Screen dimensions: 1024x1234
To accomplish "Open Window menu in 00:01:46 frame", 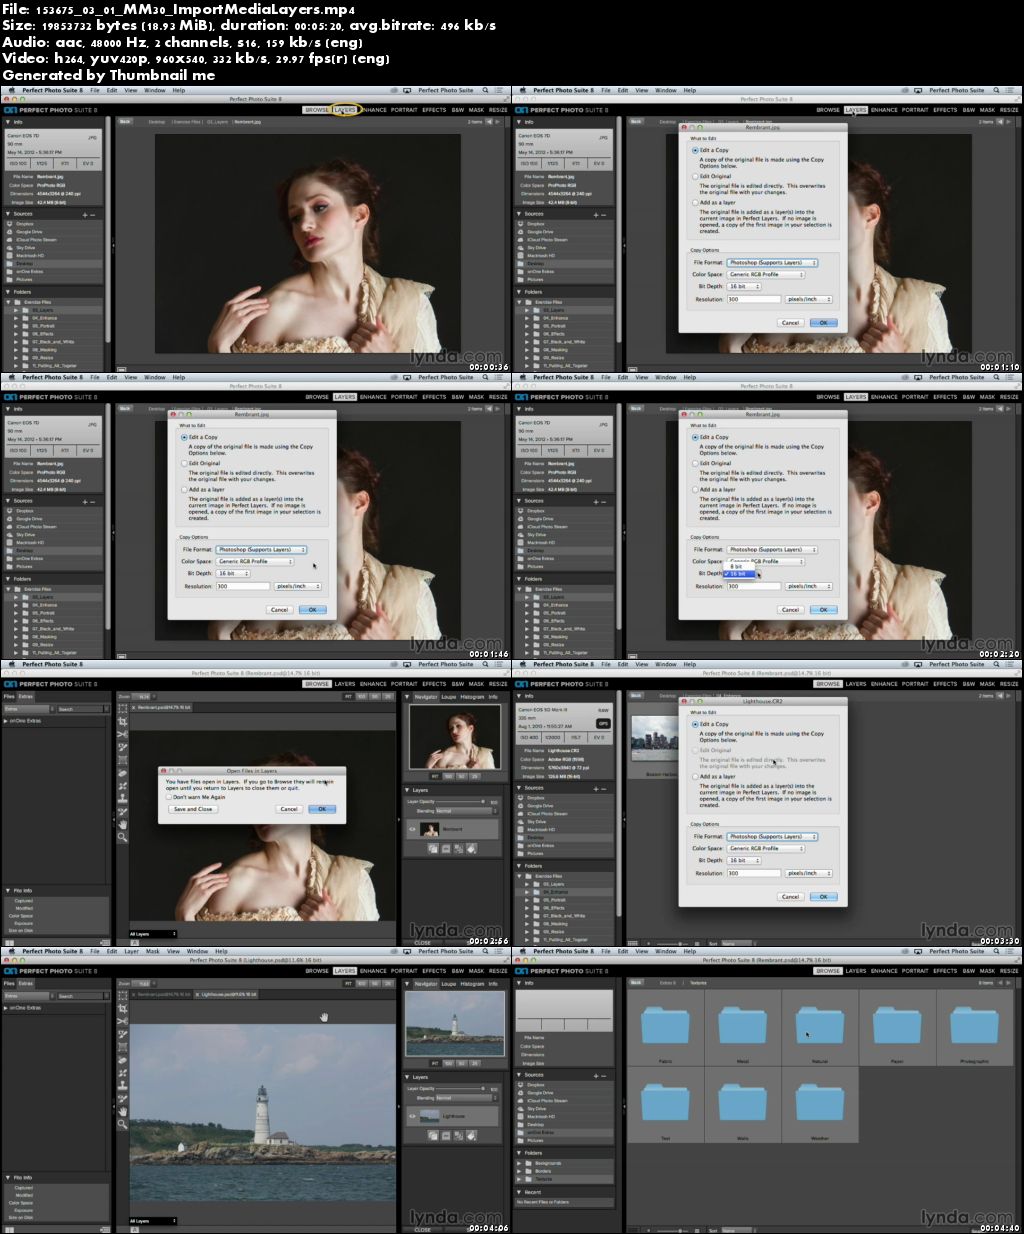I will click(x=155, y=377).
